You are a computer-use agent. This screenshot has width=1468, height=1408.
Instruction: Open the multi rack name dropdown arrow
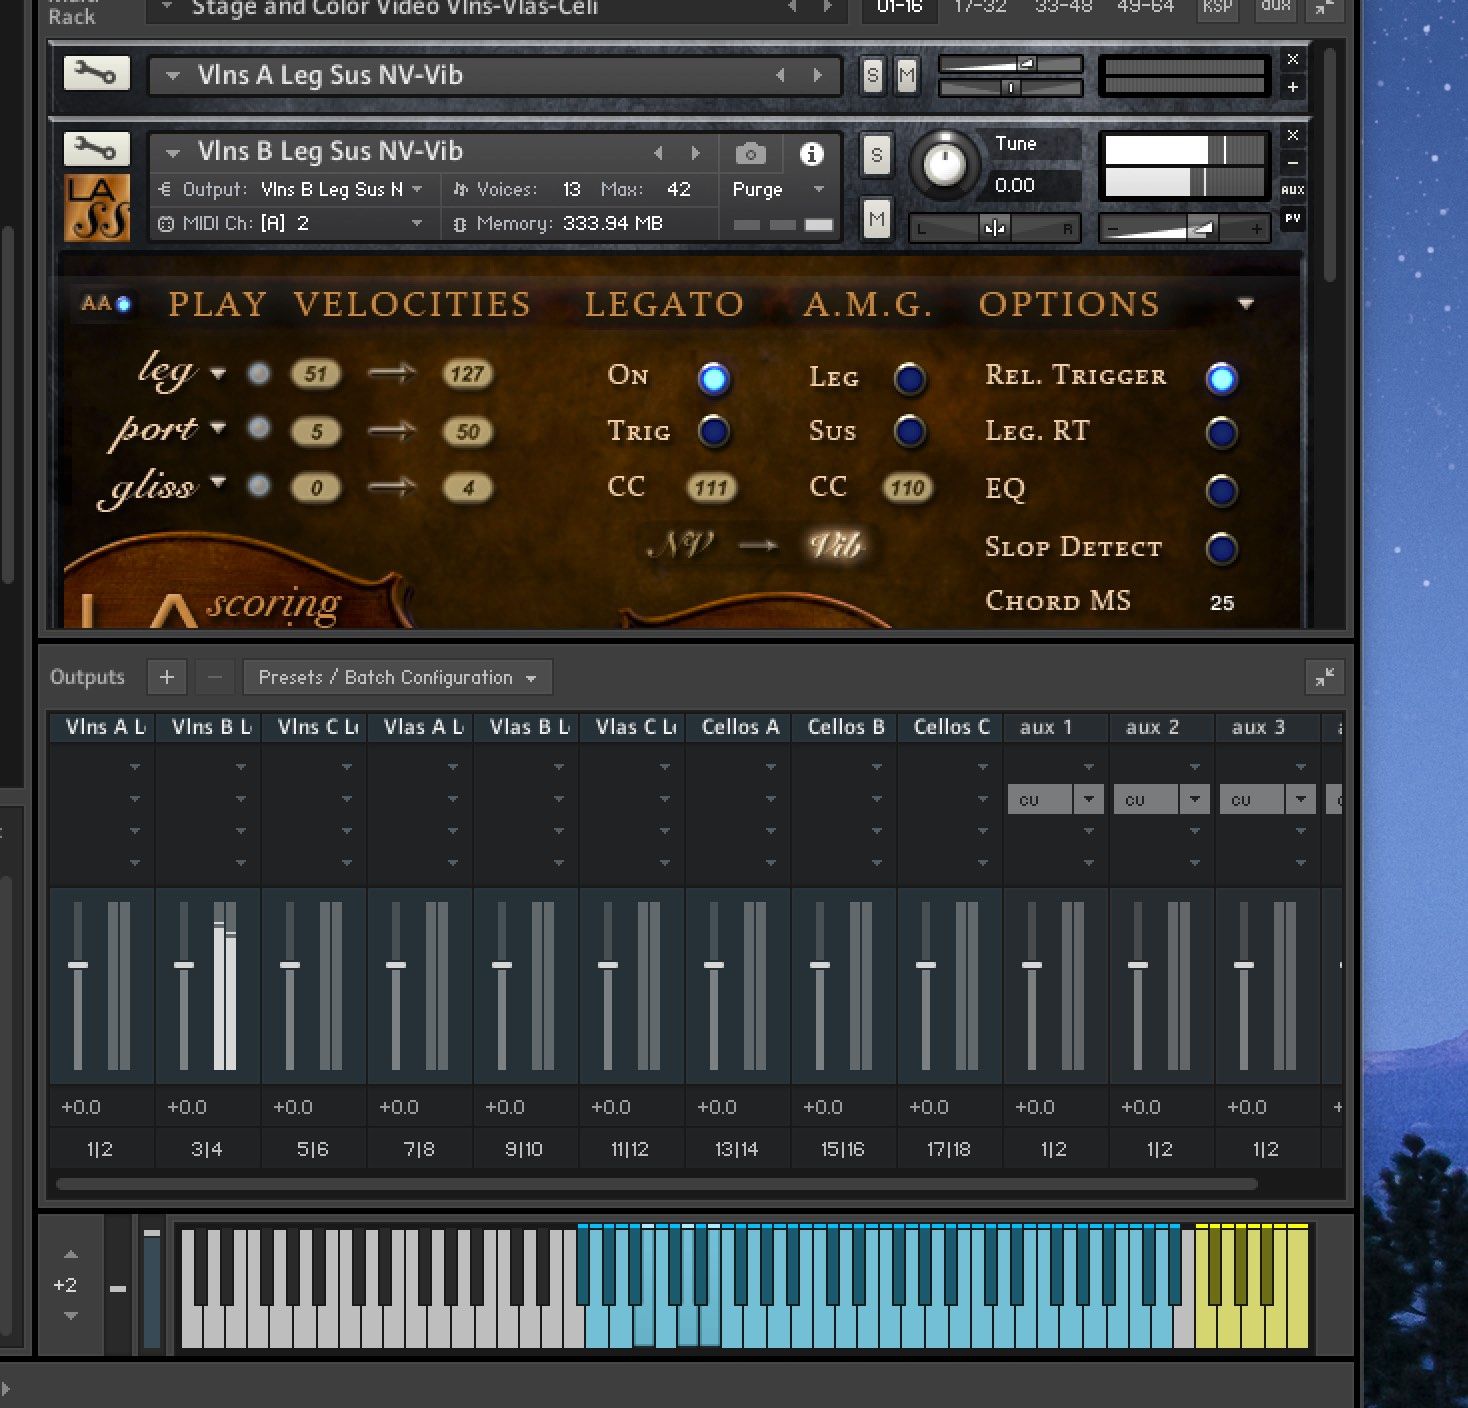tap(167, 8)
